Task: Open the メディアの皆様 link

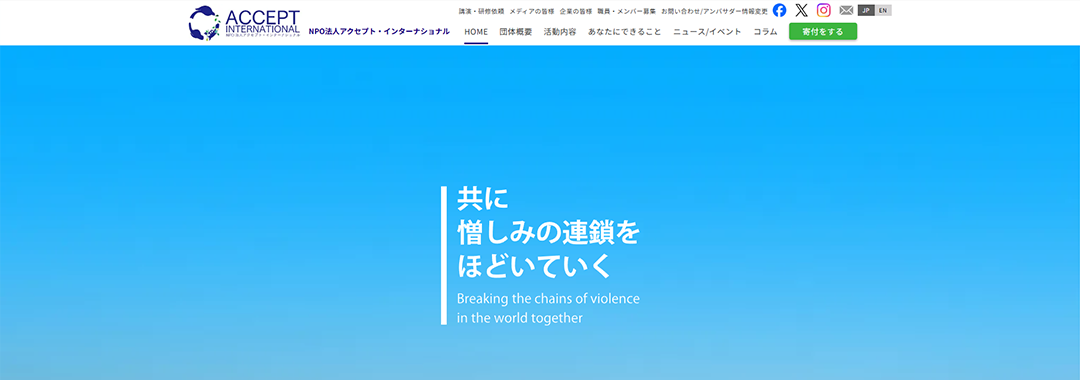Action: (532, 11)
